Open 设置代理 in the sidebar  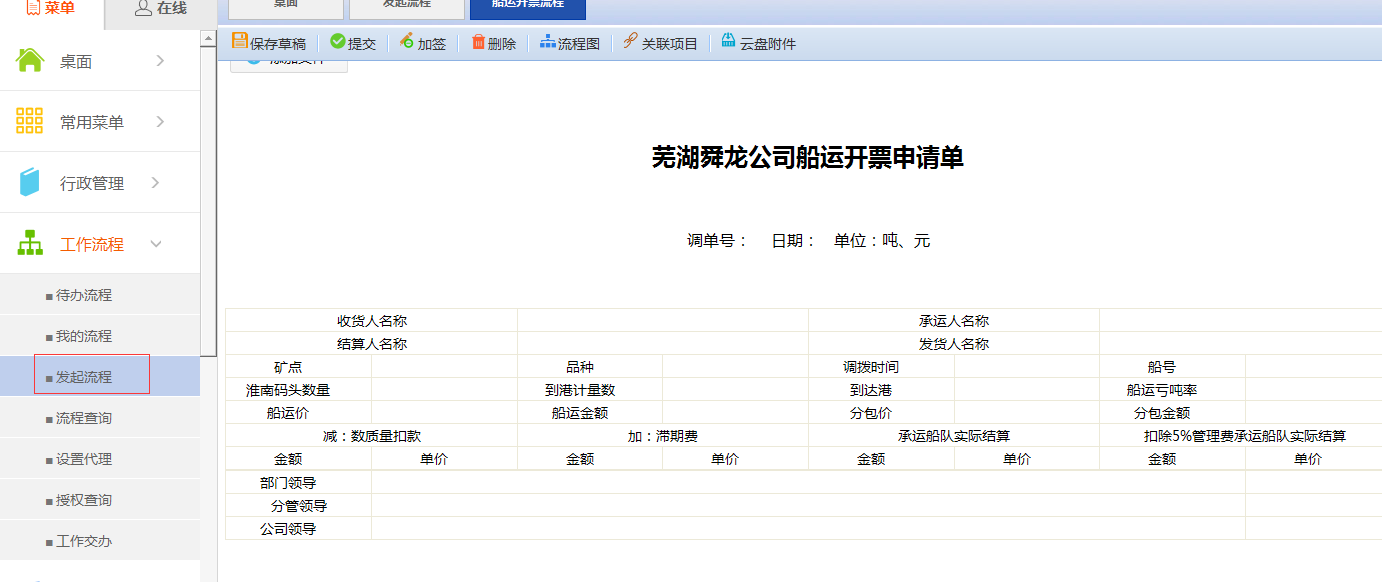point(100,459)
